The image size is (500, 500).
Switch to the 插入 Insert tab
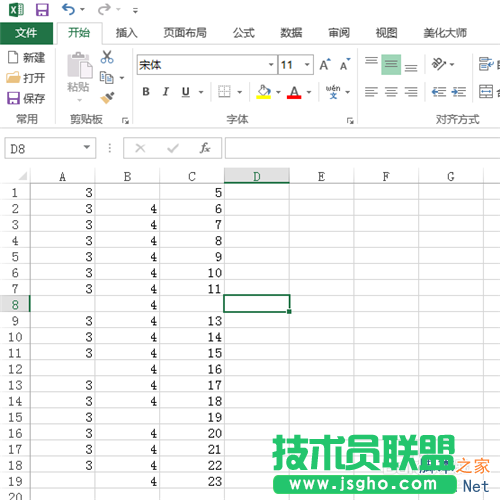pos(126,33)
